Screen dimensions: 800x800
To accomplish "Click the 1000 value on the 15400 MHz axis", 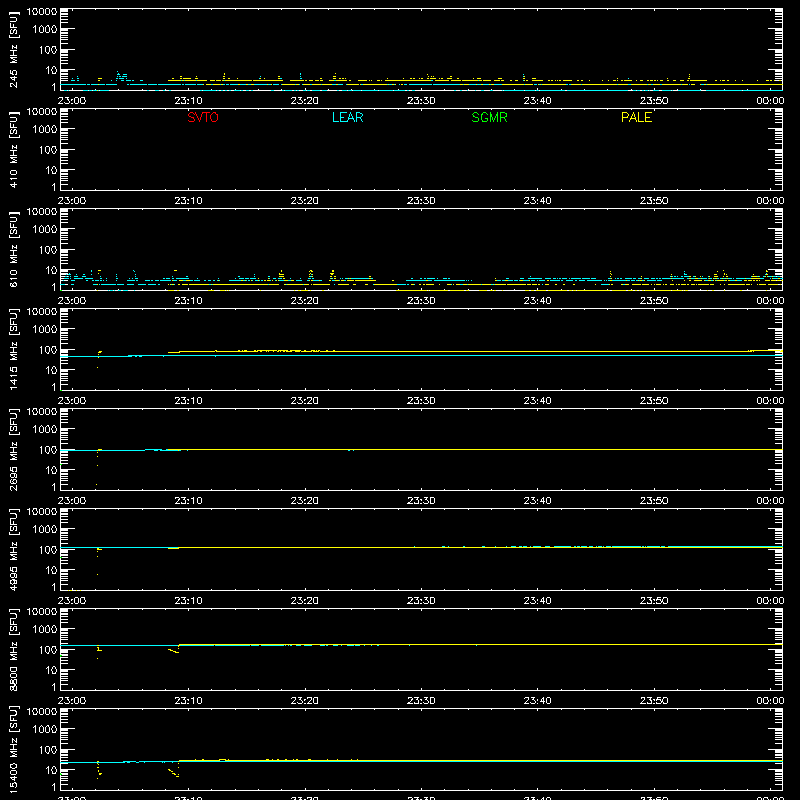I will [x=45, y=730].
